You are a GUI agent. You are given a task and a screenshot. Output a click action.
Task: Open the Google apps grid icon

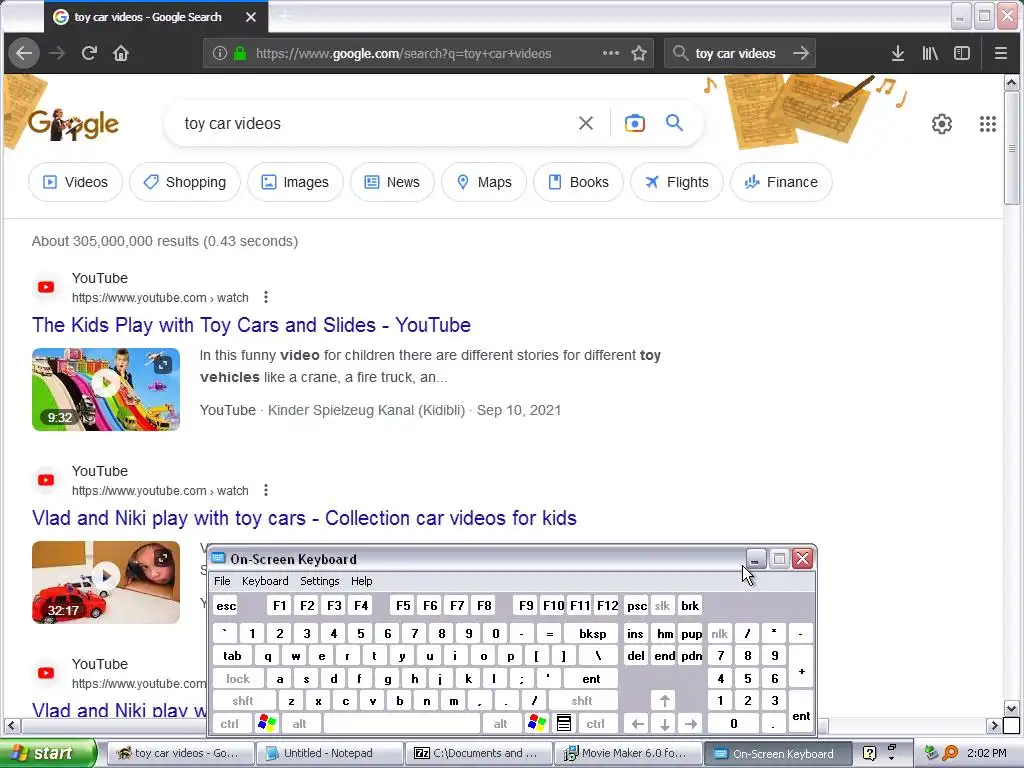(988, 123)
